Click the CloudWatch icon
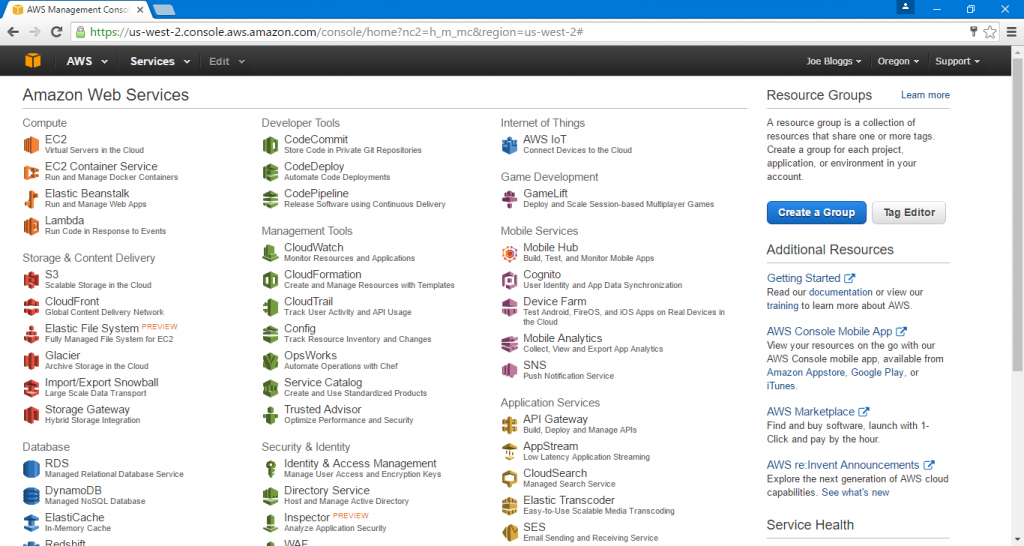 point(270,253)
